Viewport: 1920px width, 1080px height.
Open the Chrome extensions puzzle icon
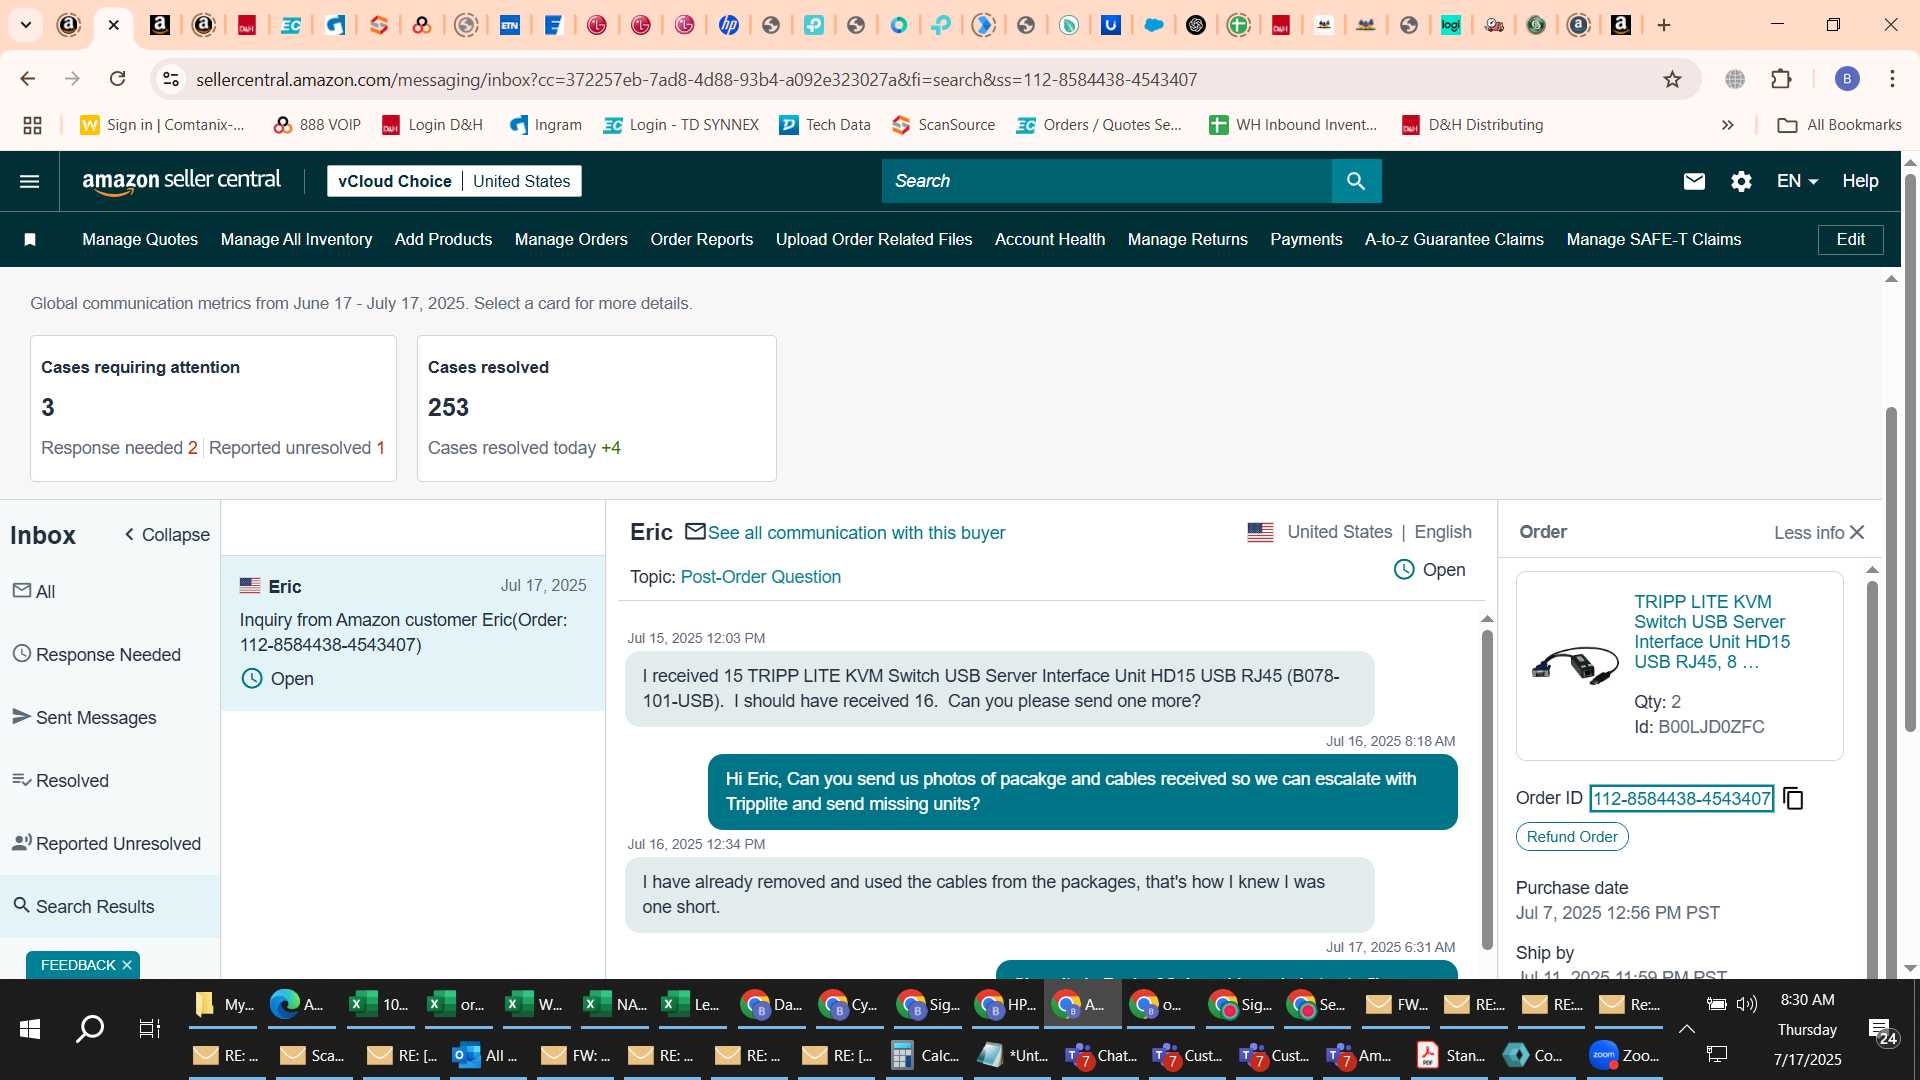(1781, 79)
